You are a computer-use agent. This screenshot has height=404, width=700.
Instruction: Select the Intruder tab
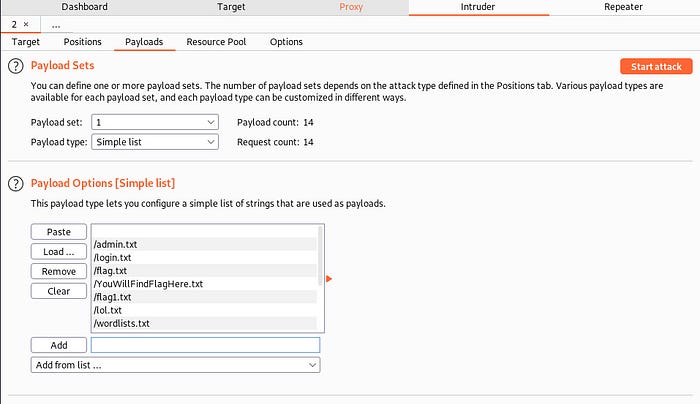point(478,7)
